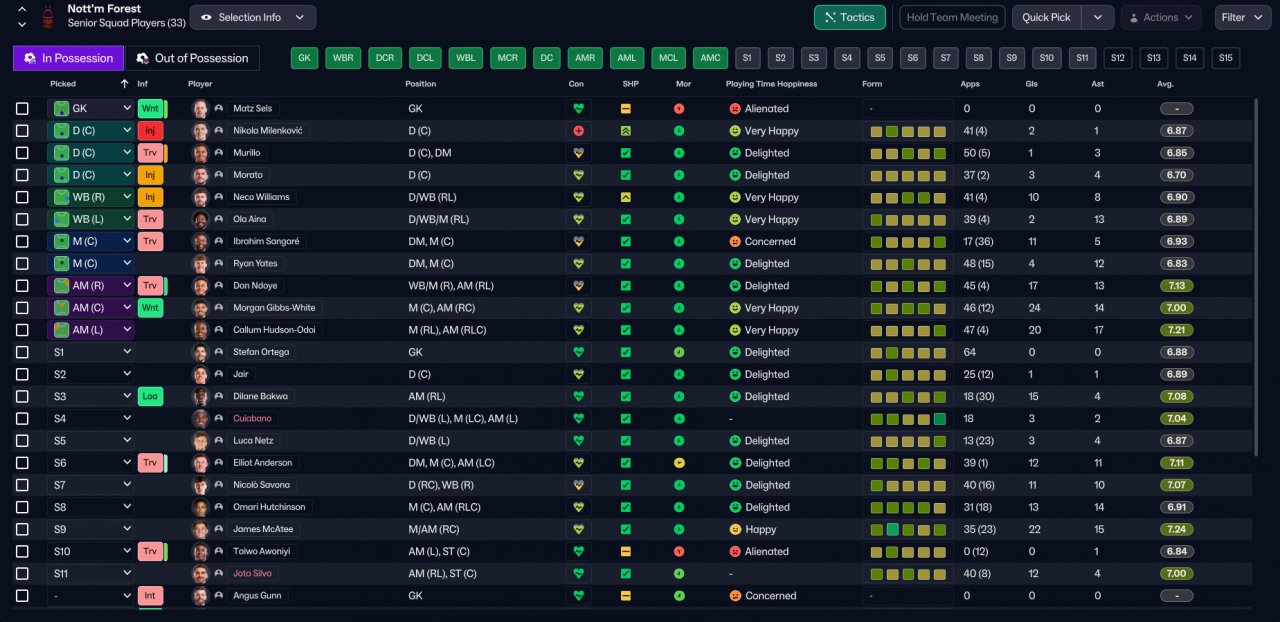This screenshot has height=622, width=1280.
Task: Expand the Quick Pick arrow menu
Action: pos(1098,17)
